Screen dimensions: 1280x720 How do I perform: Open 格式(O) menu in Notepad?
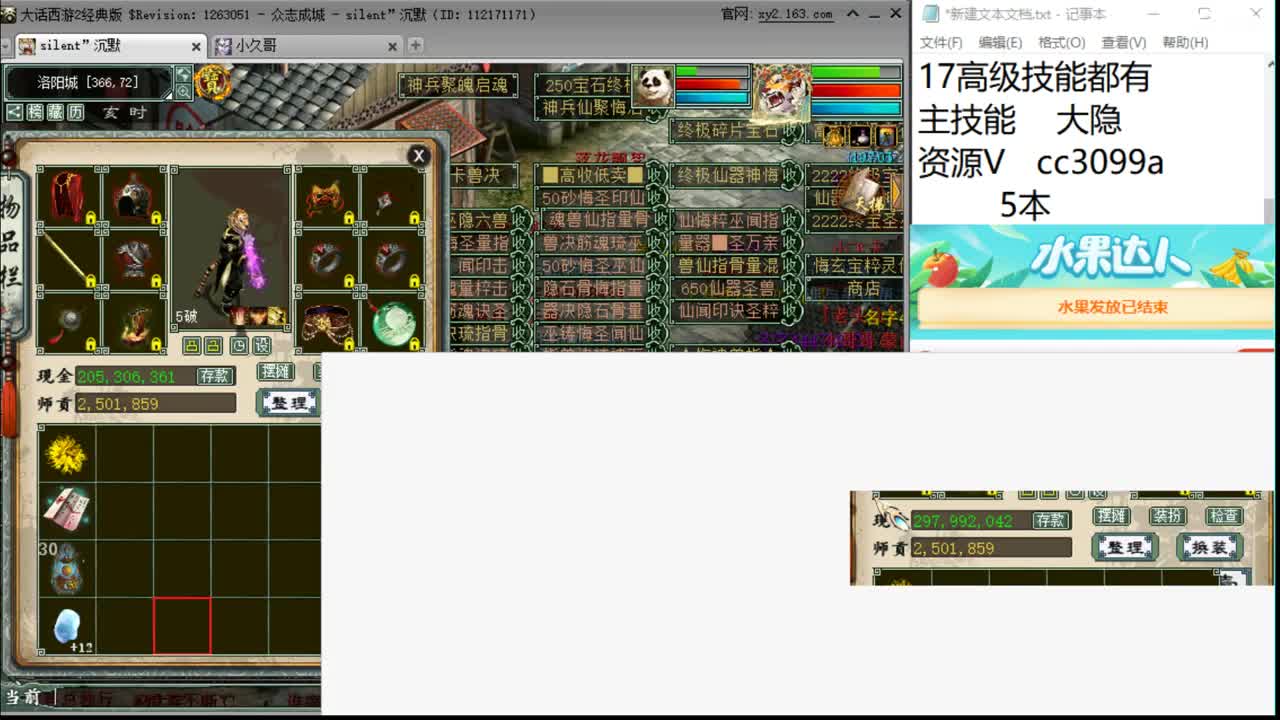[1061, 42]
